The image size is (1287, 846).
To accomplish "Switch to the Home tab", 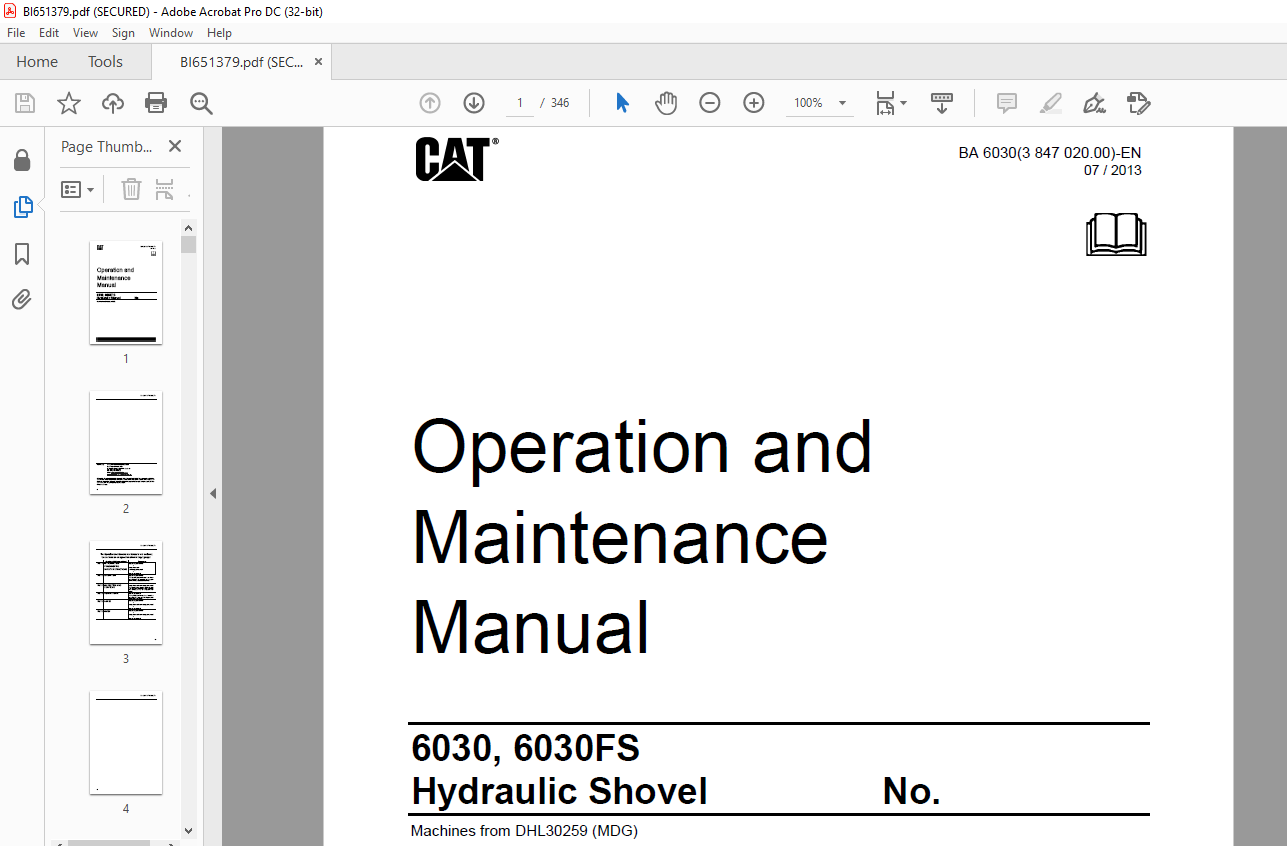I will (x=37, y=62).
